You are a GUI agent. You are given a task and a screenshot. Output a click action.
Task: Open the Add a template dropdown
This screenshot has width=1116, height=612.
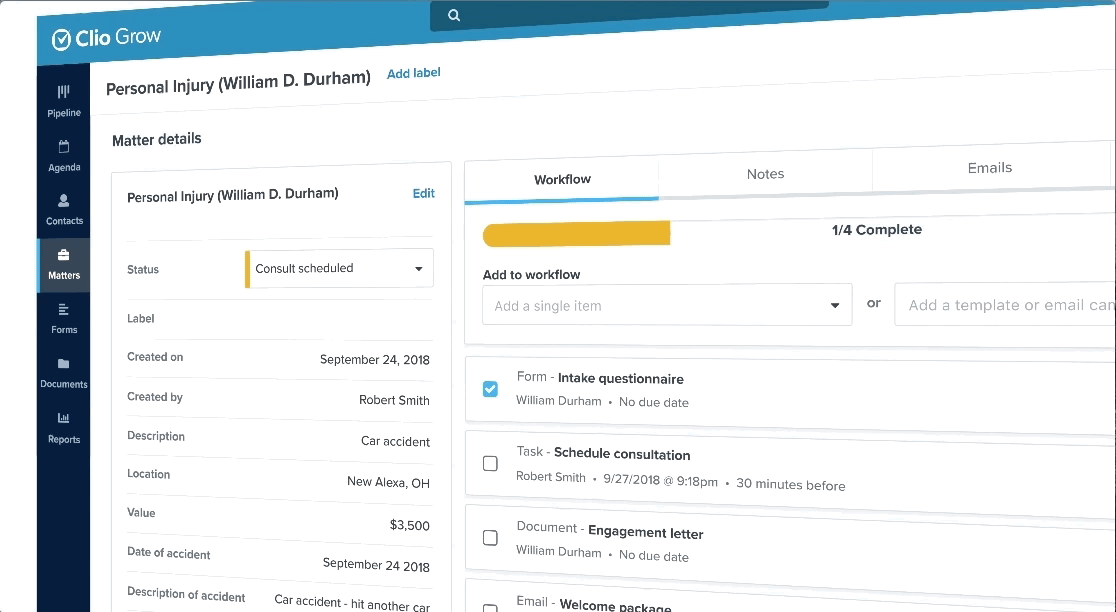pos(1005,305)
